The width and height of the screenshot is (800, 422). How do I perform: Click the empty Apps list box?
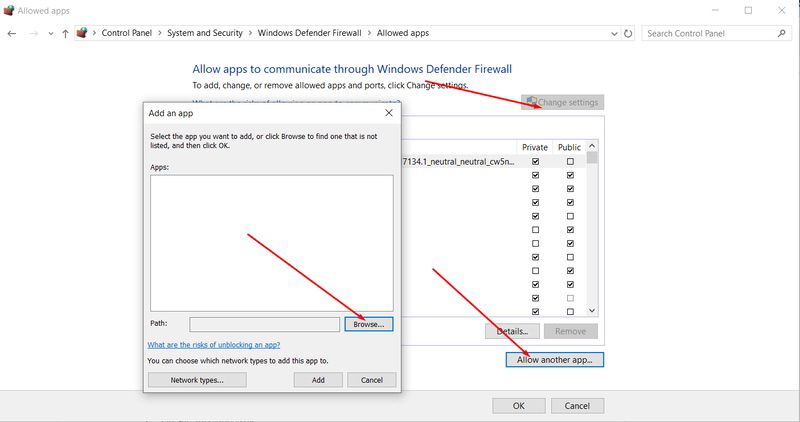[x=271, y=243]
